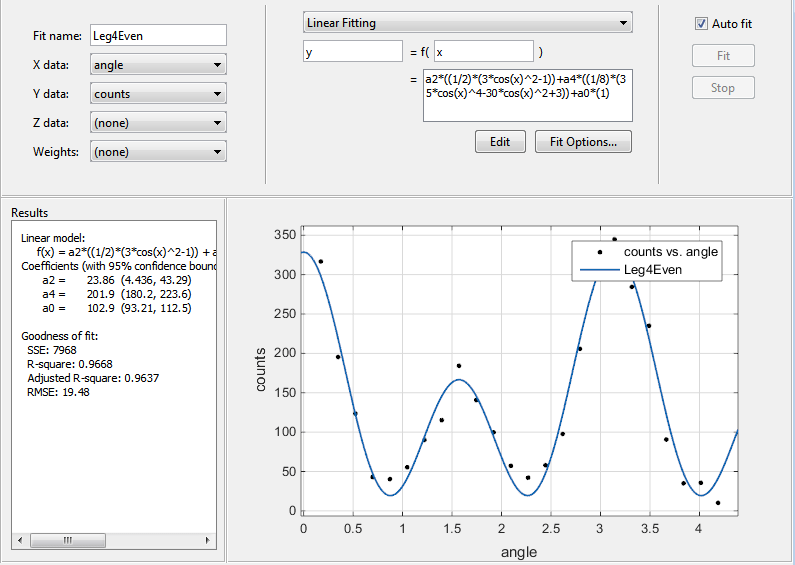Click the Stop button
795x565 pixels.
pyautogui.click(x=723, y=88)
